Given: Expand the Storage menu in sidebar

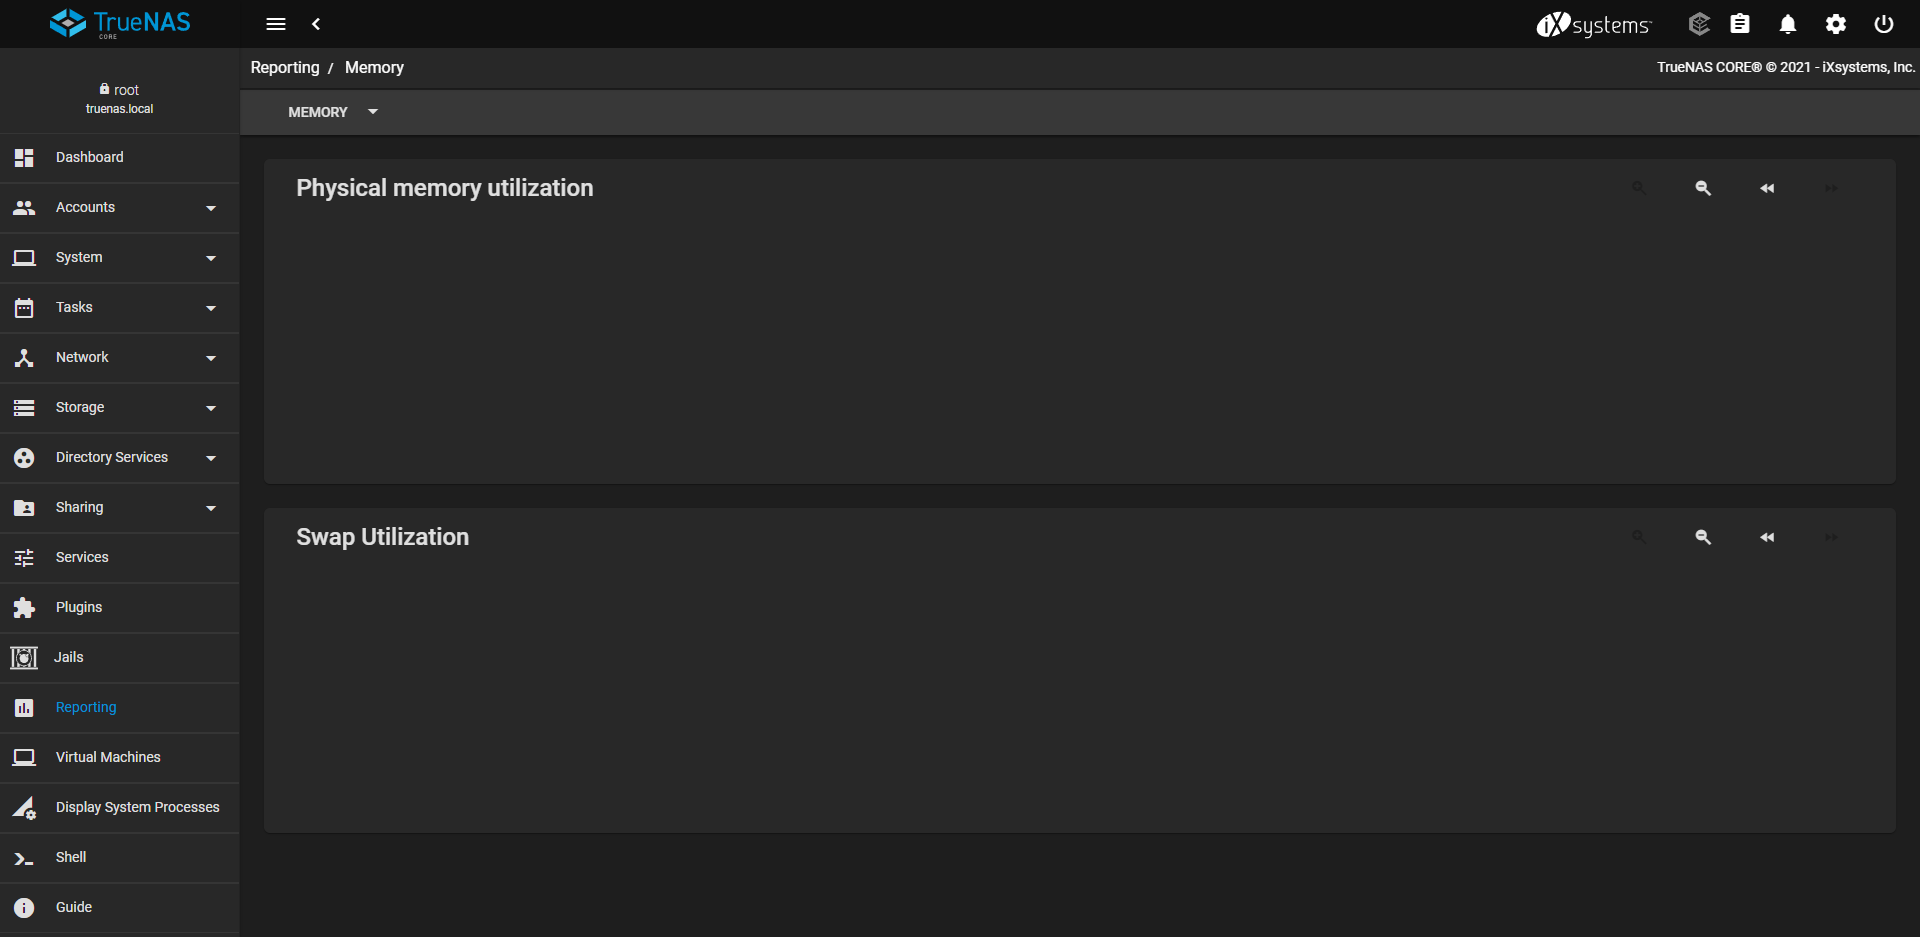Looking at the screenshot, I should pos(120,408).
